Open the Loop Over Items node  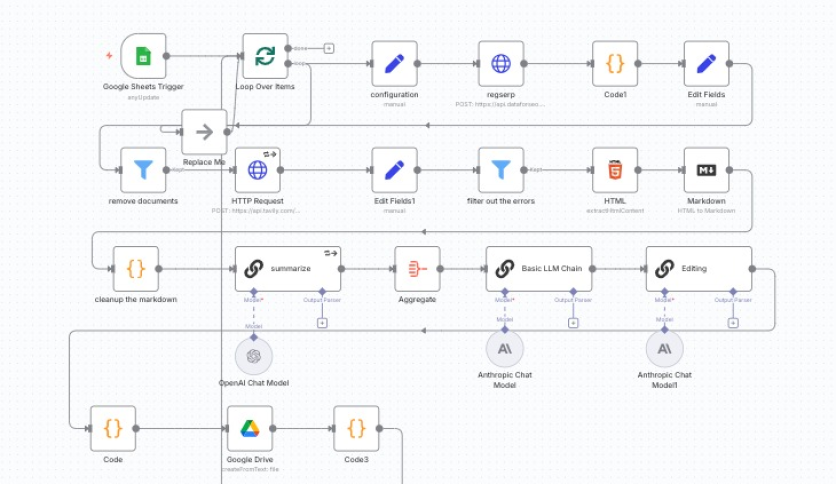[265, 56]
